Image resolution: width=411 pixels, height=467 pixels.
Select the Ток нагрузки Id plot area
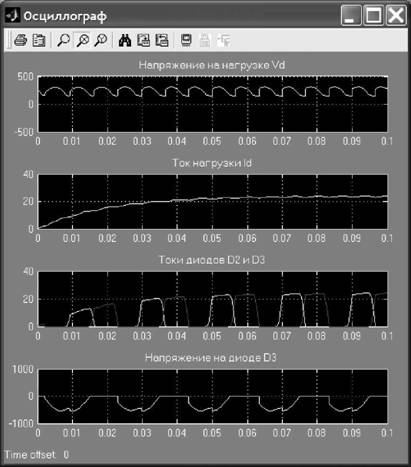[213, 202]
